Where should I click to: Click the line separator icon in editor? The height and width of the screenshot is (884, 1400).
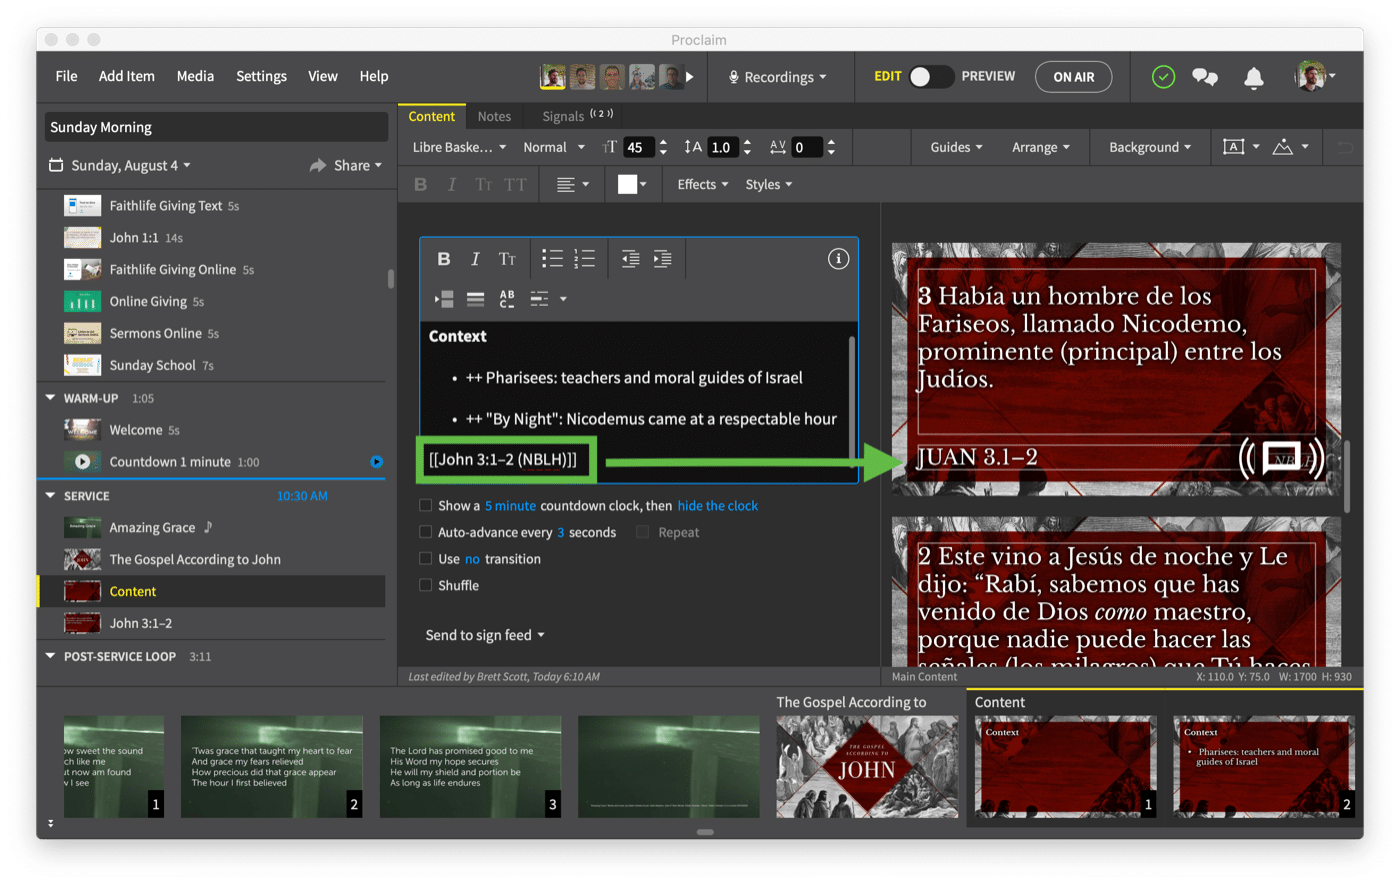point(475,299)
